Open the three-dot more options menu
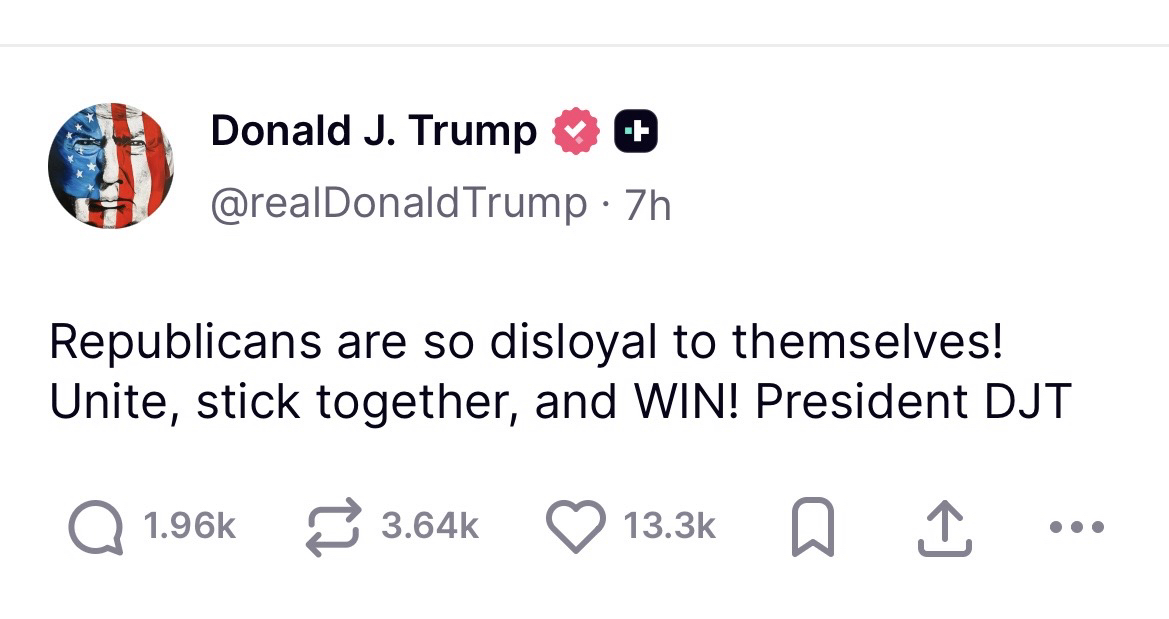This screenshot has width=1169, height=619. click(1077, 527)
